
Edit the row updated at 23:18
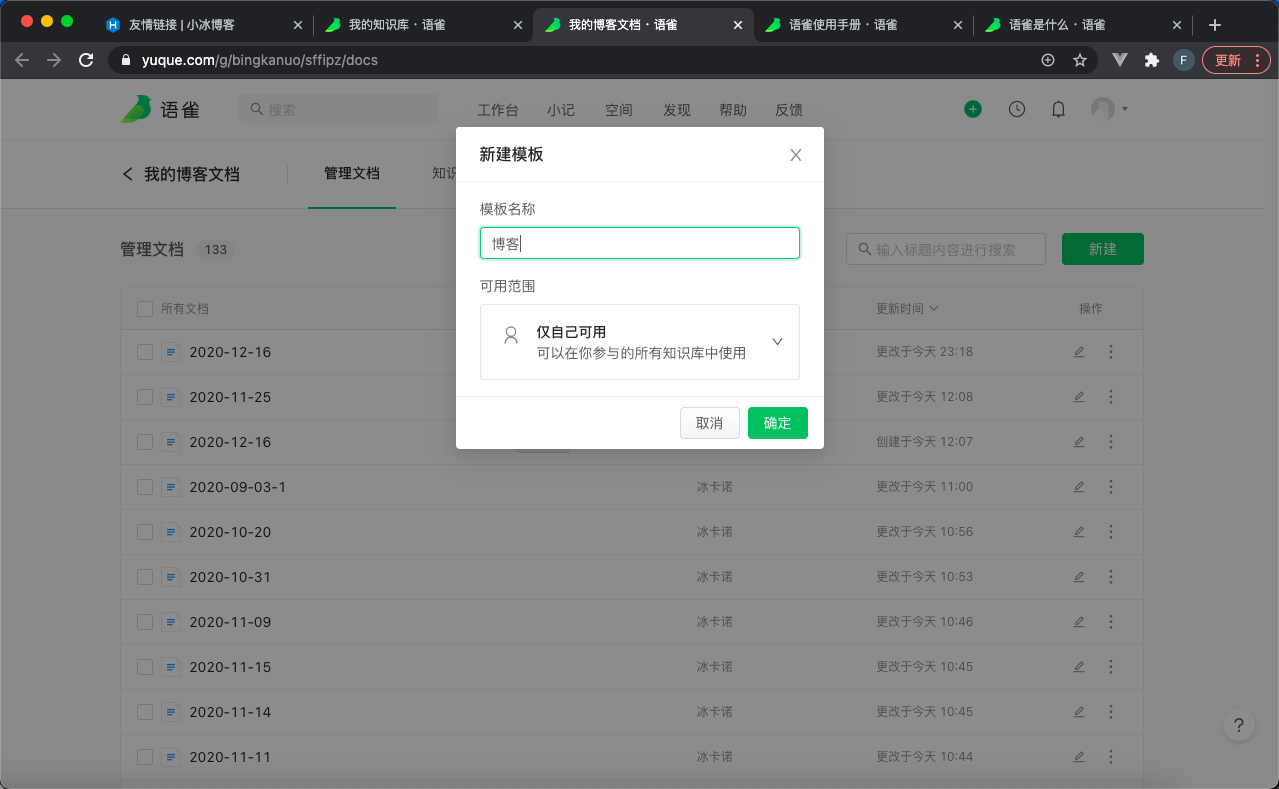[1079, 352]
